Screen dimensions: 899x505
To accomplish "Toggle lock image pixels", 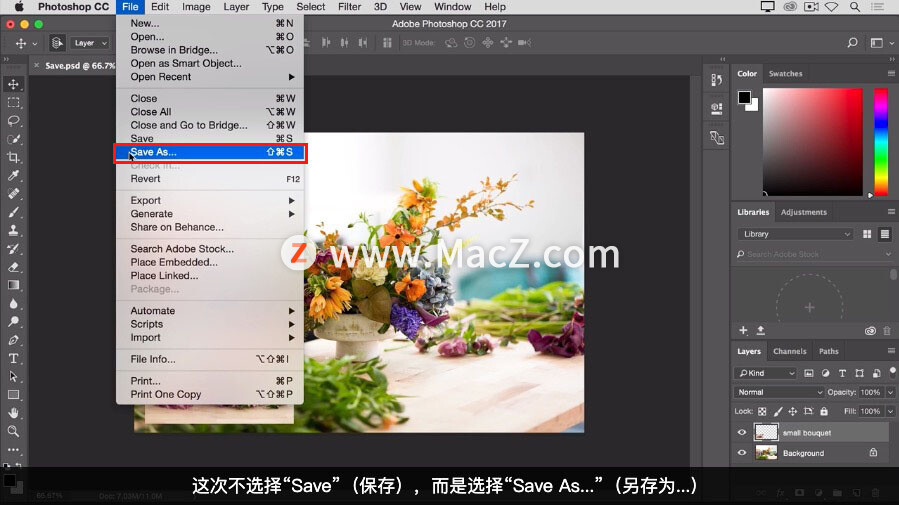I will pos(777,412).
